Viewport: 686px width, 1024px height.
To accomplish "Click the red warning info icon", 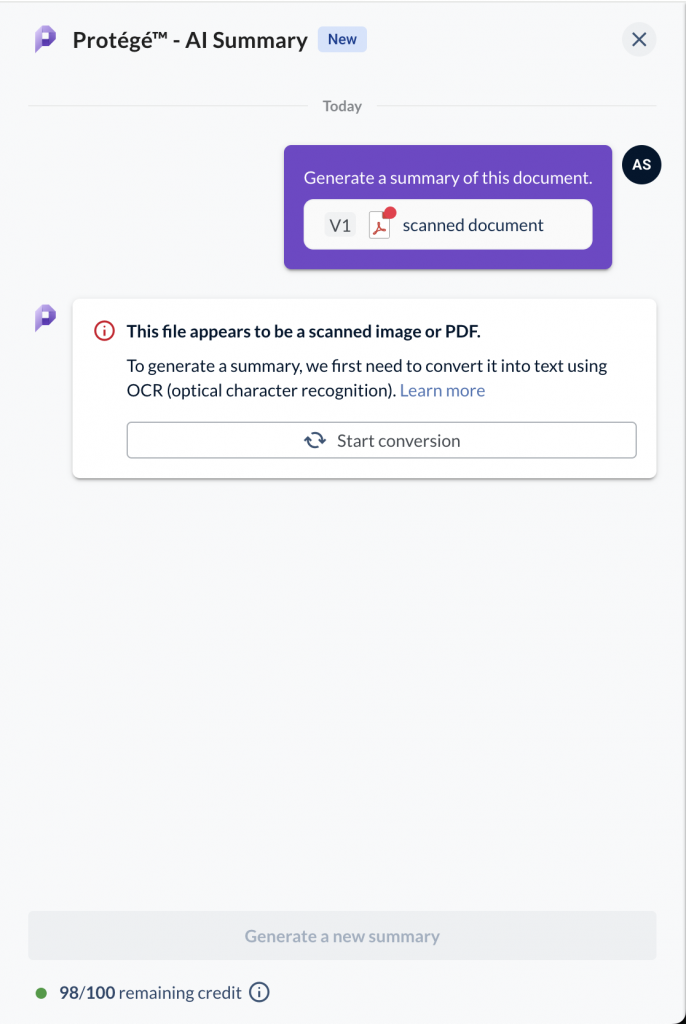I will click(x=104, y=331).
